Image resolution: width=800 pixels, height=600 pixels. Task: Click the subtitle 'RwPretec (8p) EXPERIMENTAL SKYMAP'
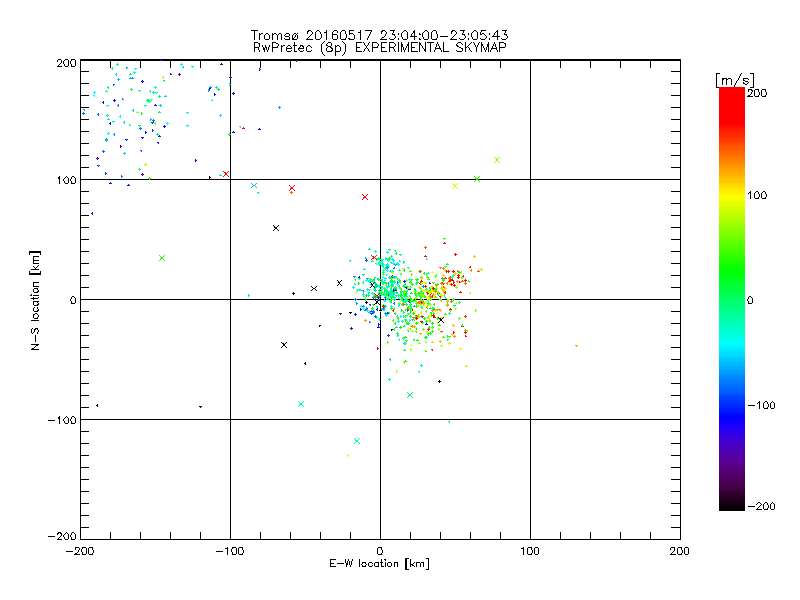click(x=379, y=48)
